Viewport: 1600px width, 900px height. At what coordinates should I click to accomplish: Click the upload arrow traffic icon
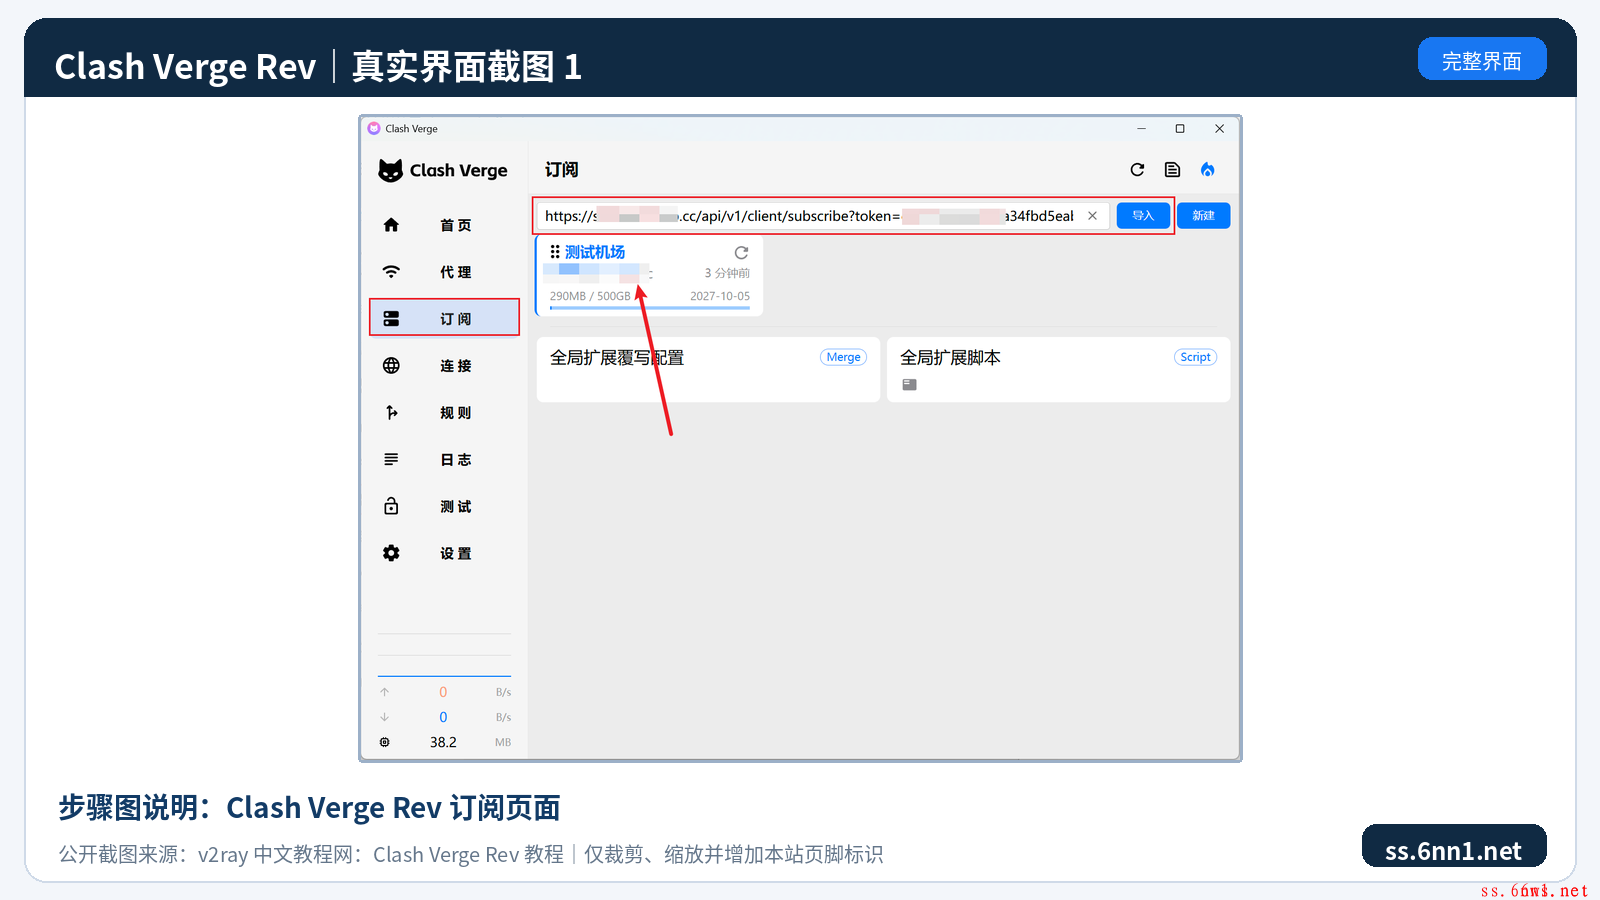pyautogui.click(x=385, y=692)
